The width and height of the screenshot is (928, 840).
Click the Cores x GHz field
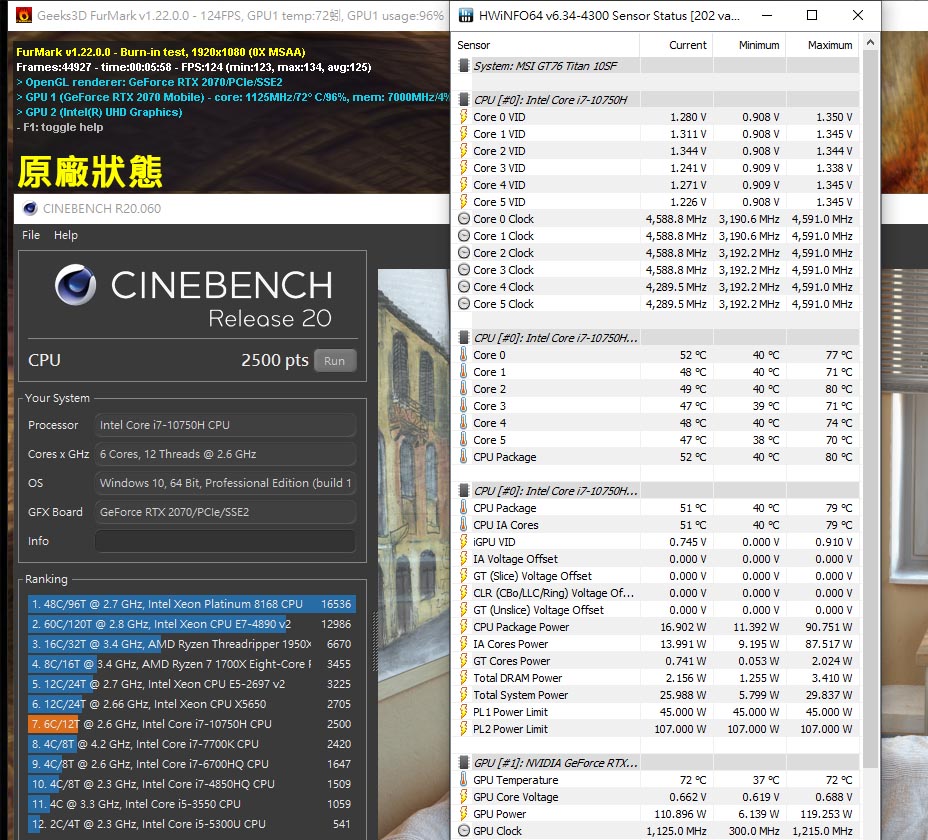coord(225,454)
